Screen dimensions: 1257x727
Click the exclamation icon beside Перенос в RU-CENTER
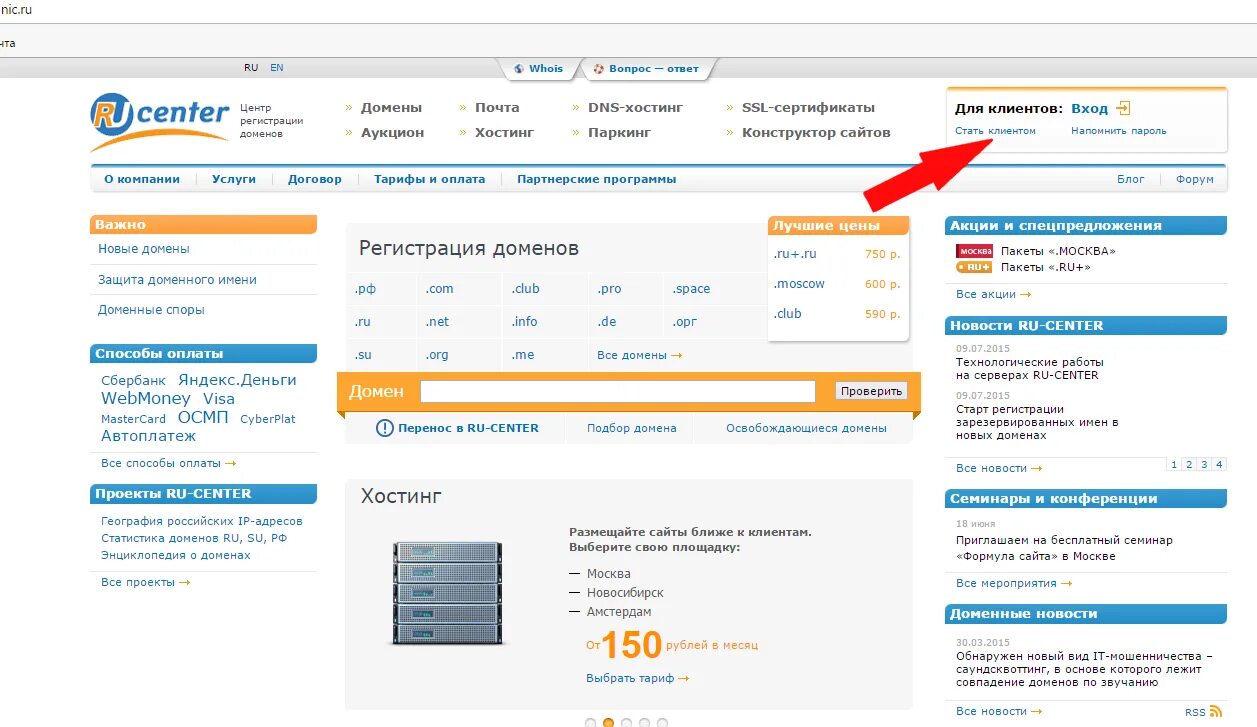coord(385,428)
